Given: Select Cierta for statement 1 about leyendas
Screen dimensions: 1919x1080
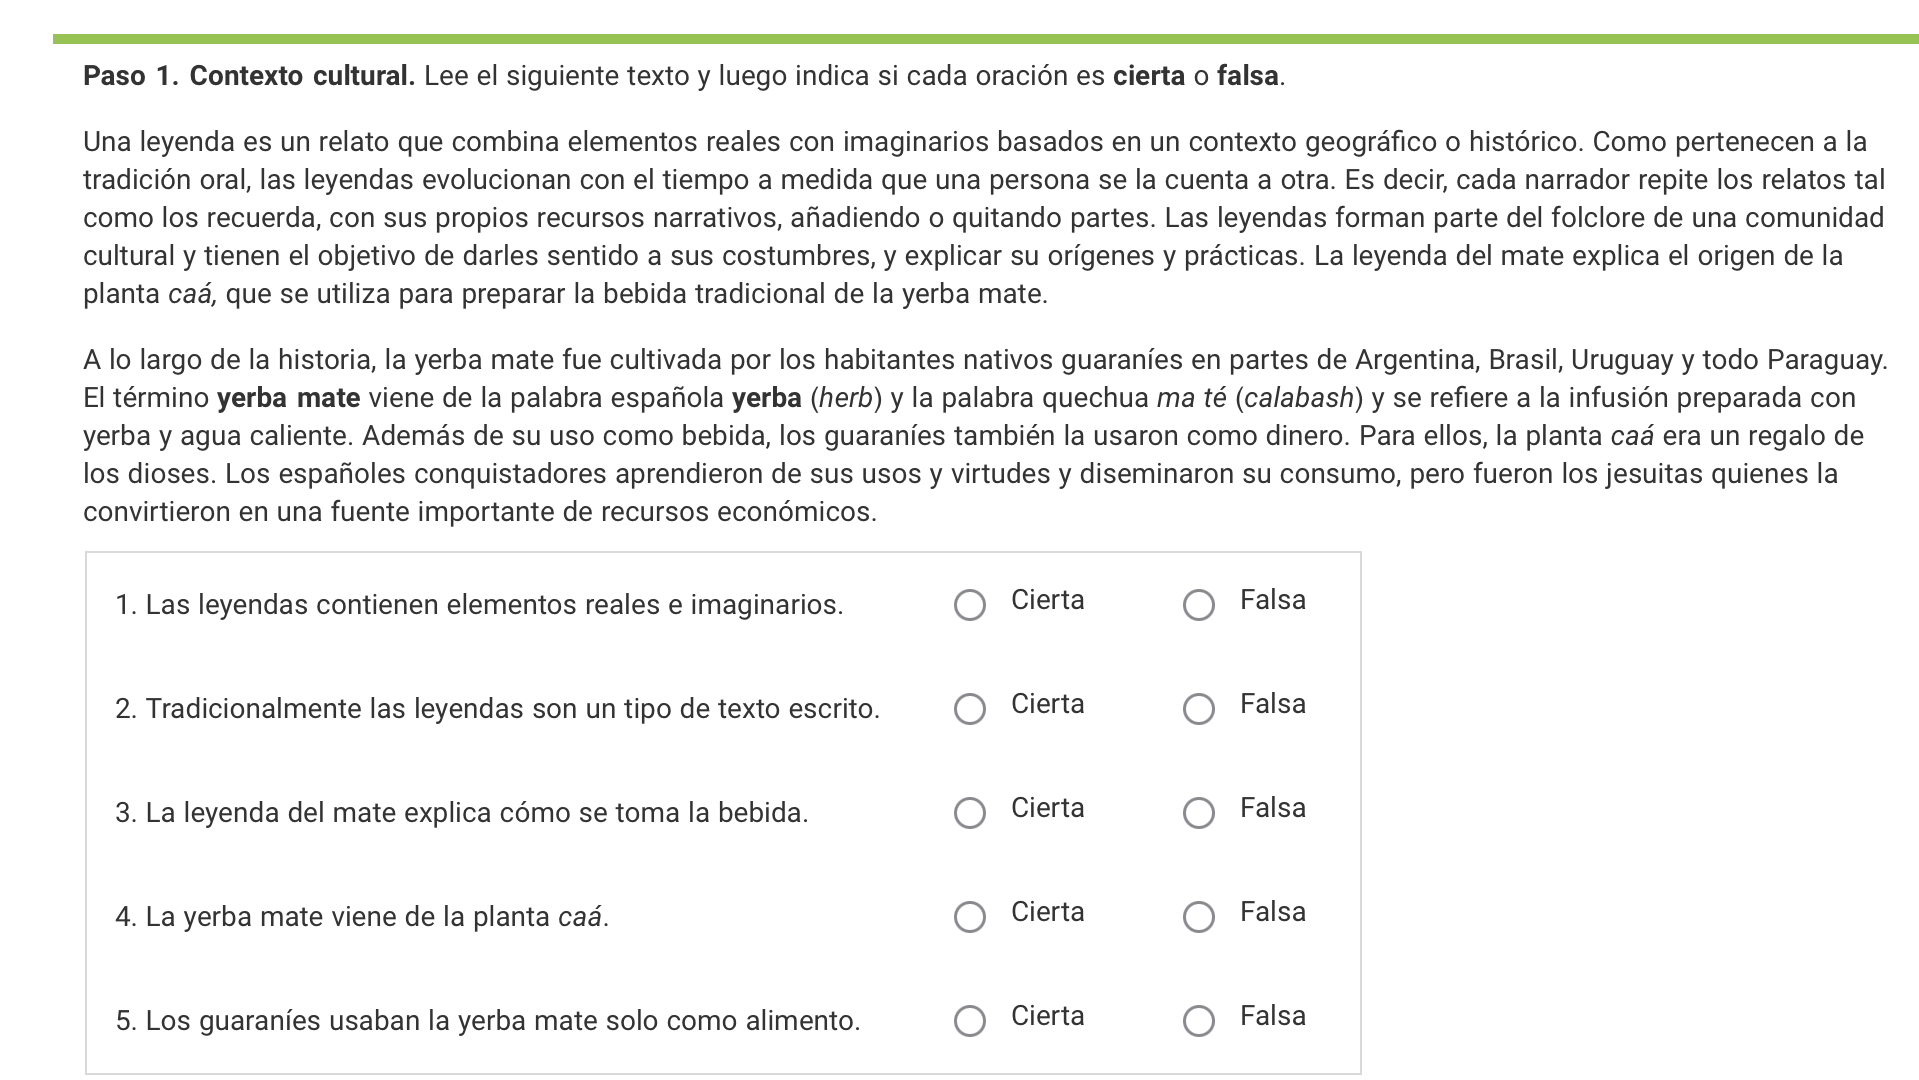Looking at the screenshot, I should coord(969,605).
